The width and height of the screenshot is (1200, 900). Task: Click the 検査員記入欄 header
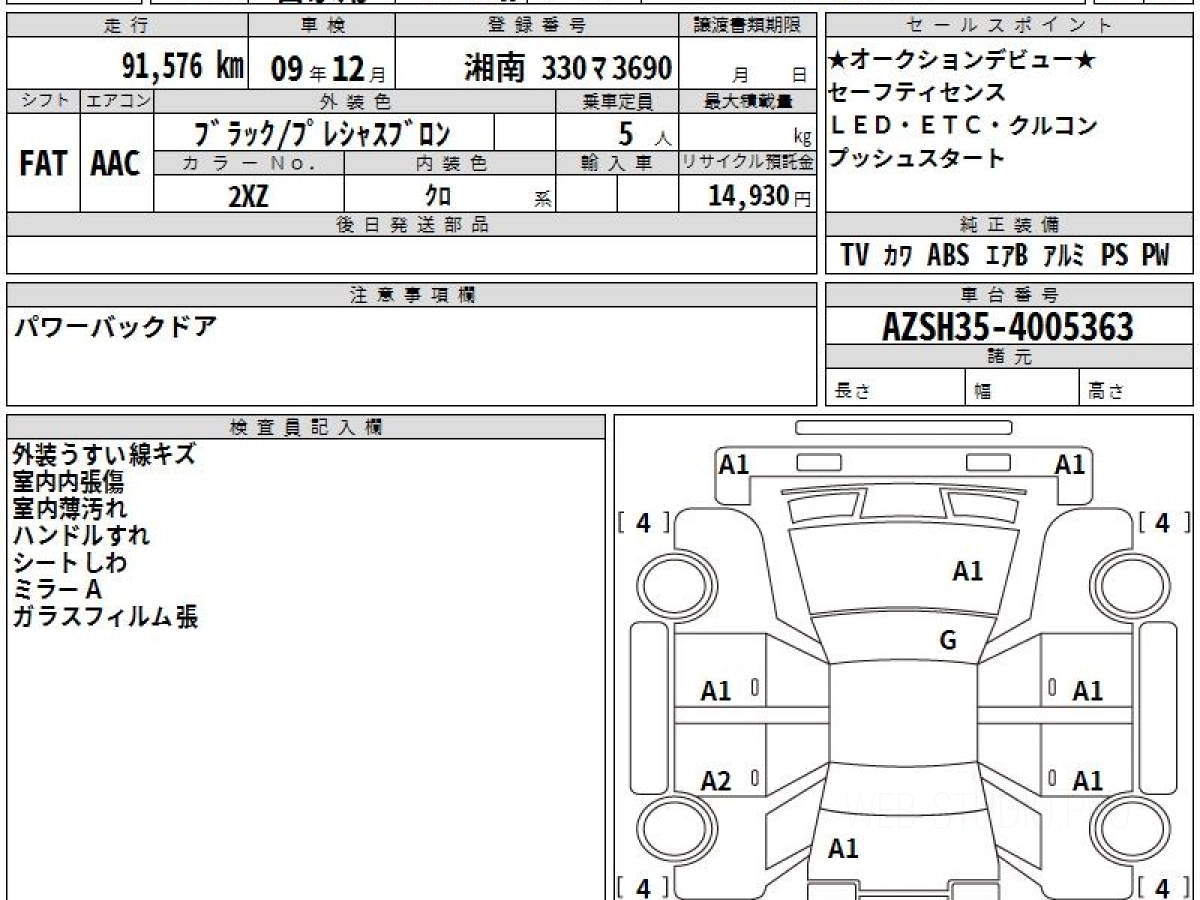(306, 427)
